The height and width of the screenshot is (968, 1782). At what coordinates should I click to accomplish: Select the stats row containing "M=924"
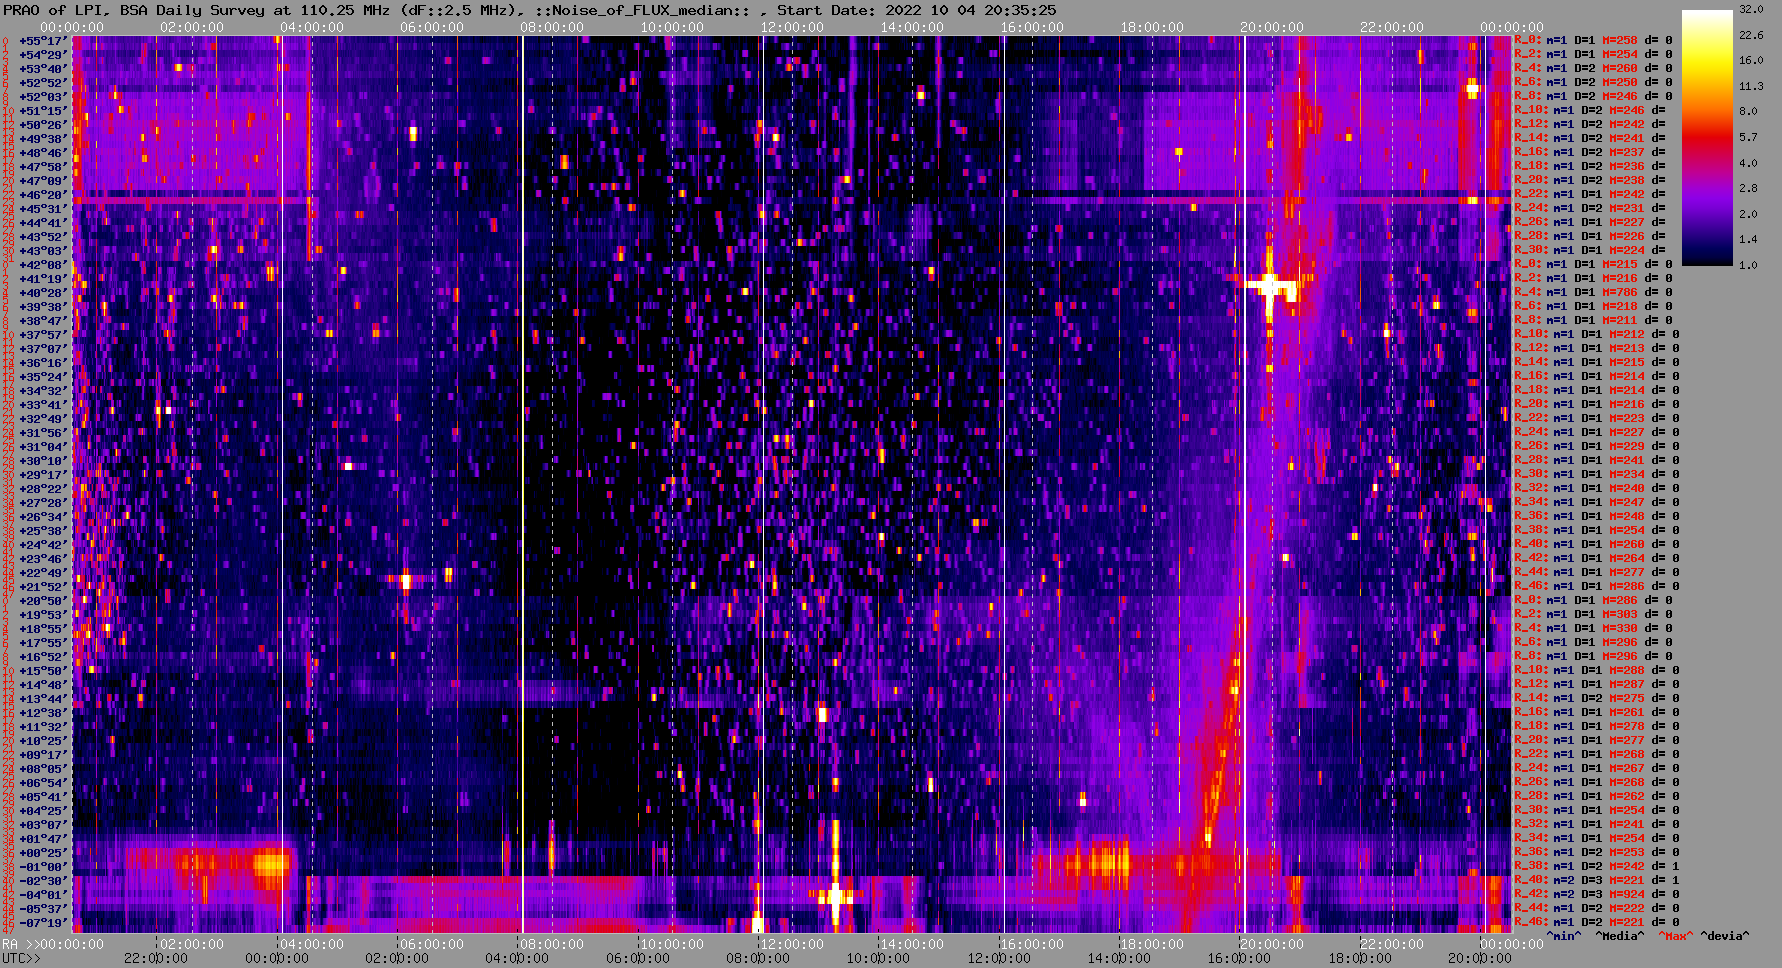click(x=1596, y=895)
